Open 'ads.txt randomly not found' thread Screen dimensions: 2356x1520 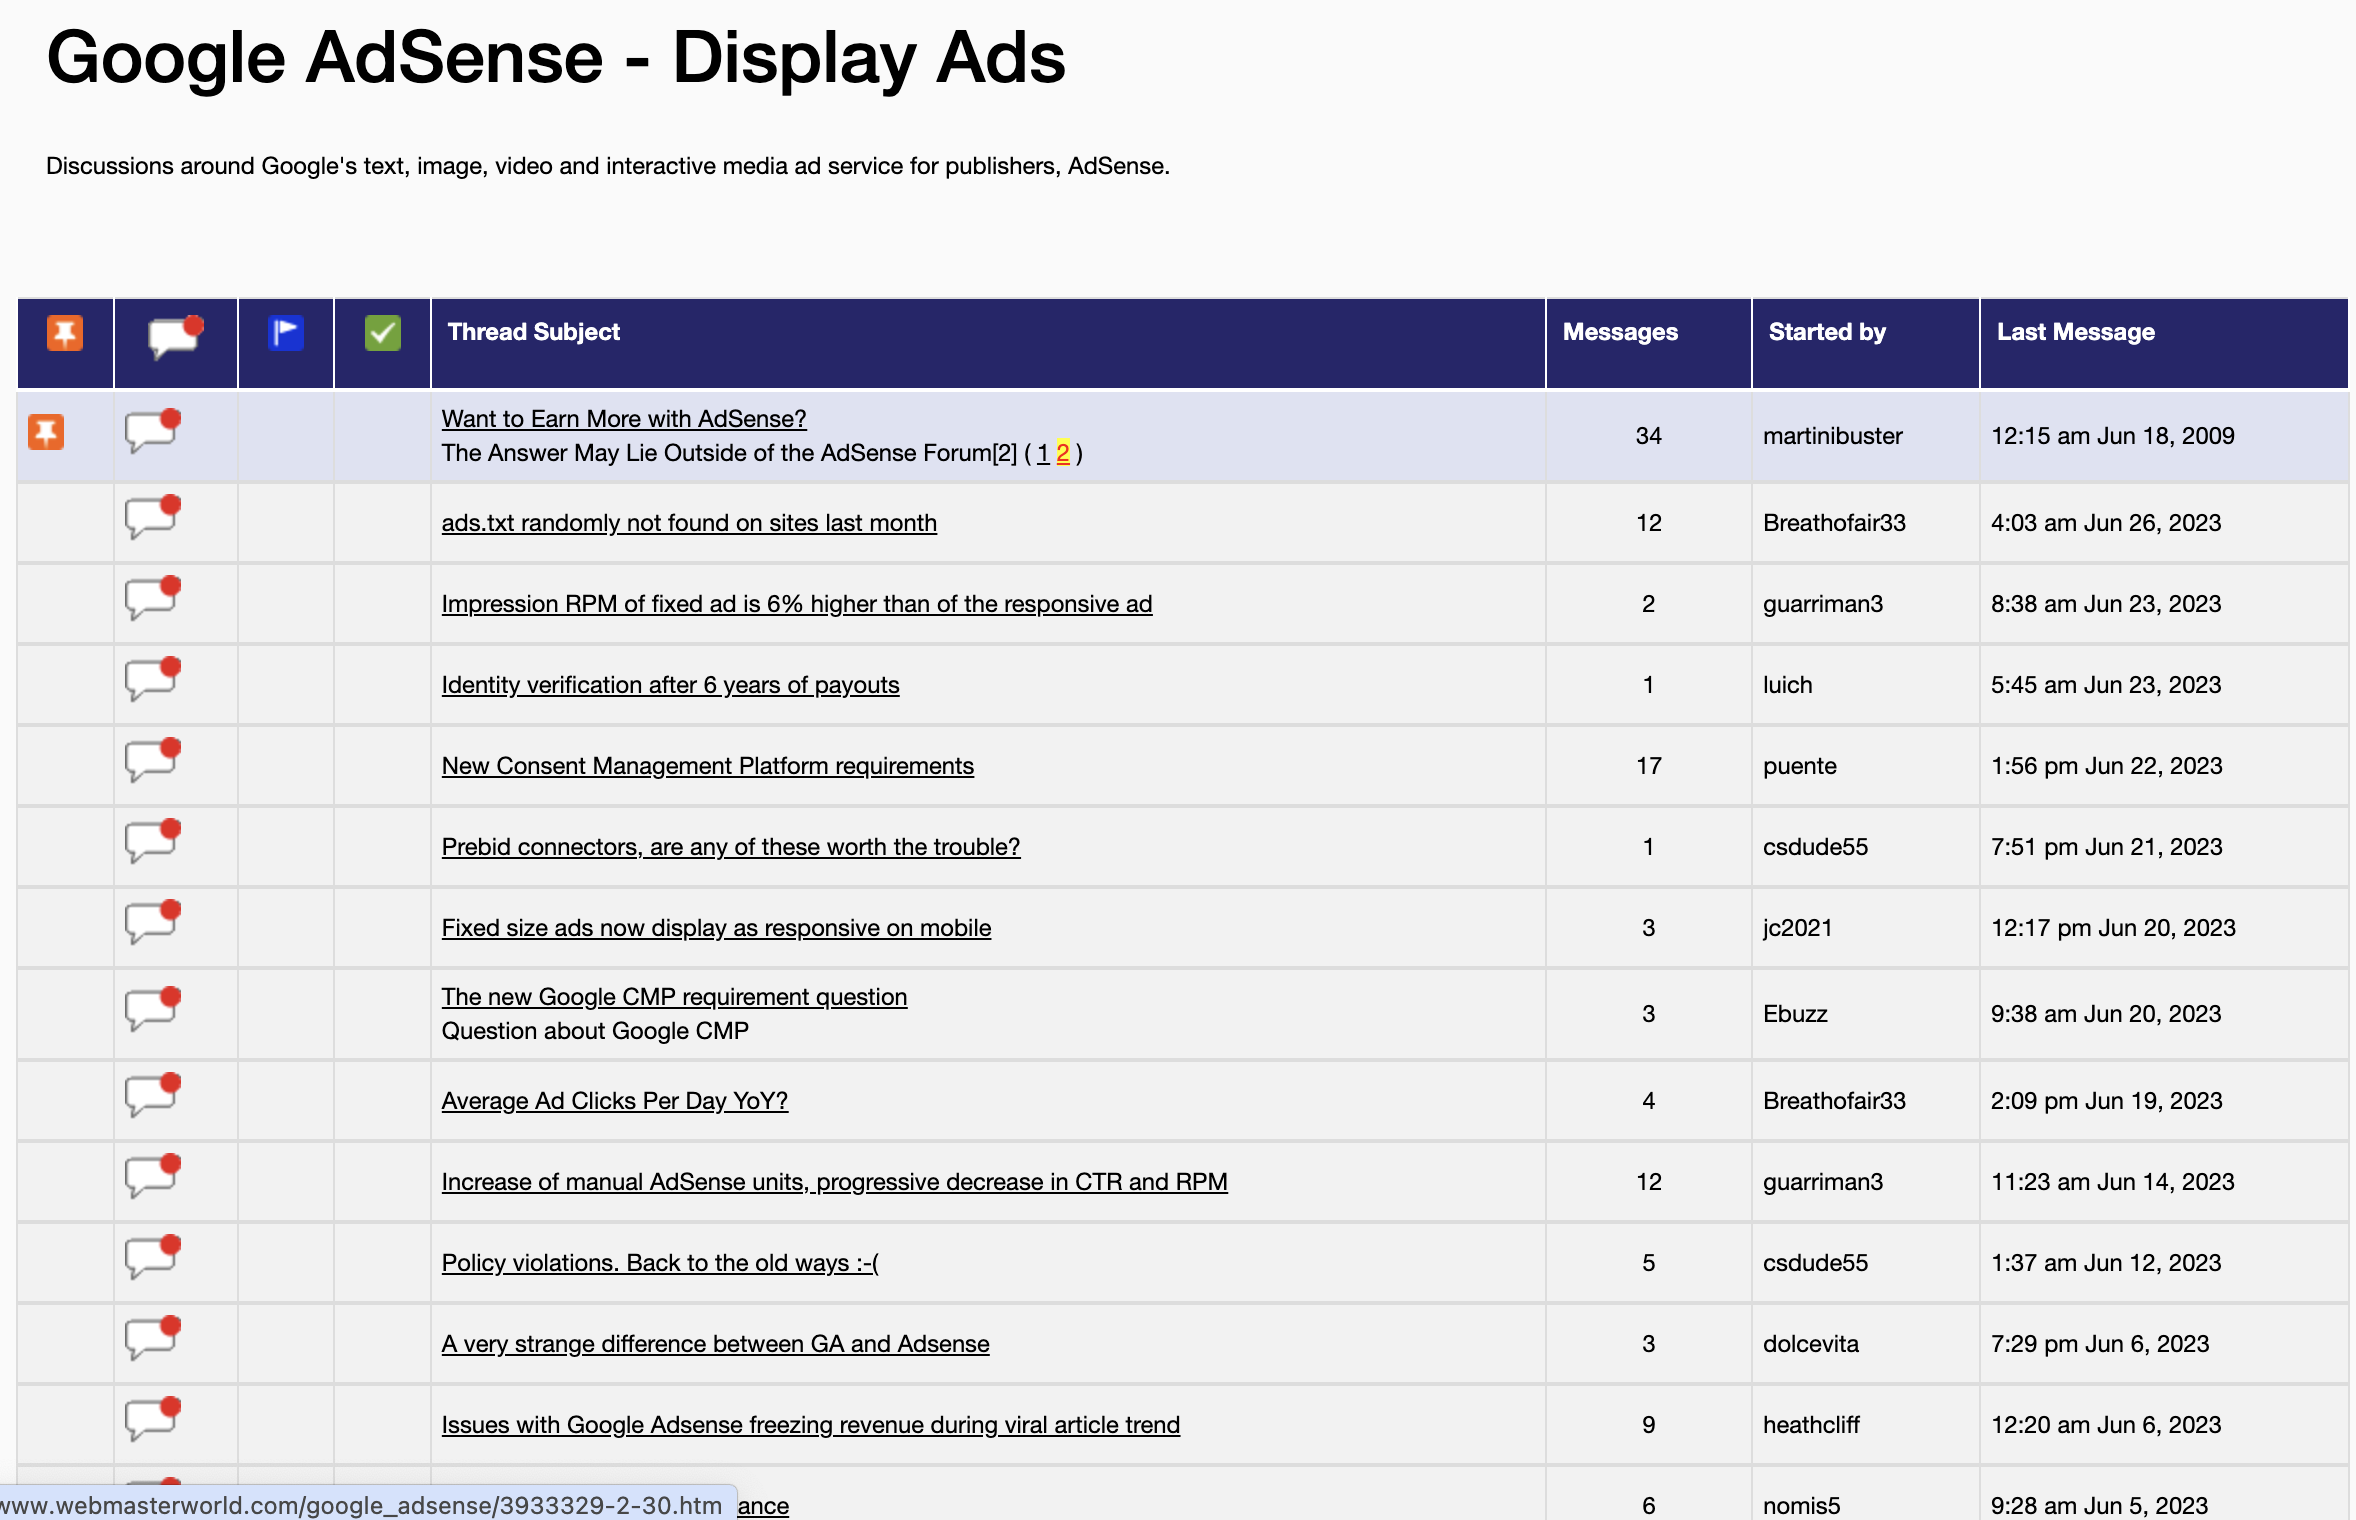coord(689,523)
